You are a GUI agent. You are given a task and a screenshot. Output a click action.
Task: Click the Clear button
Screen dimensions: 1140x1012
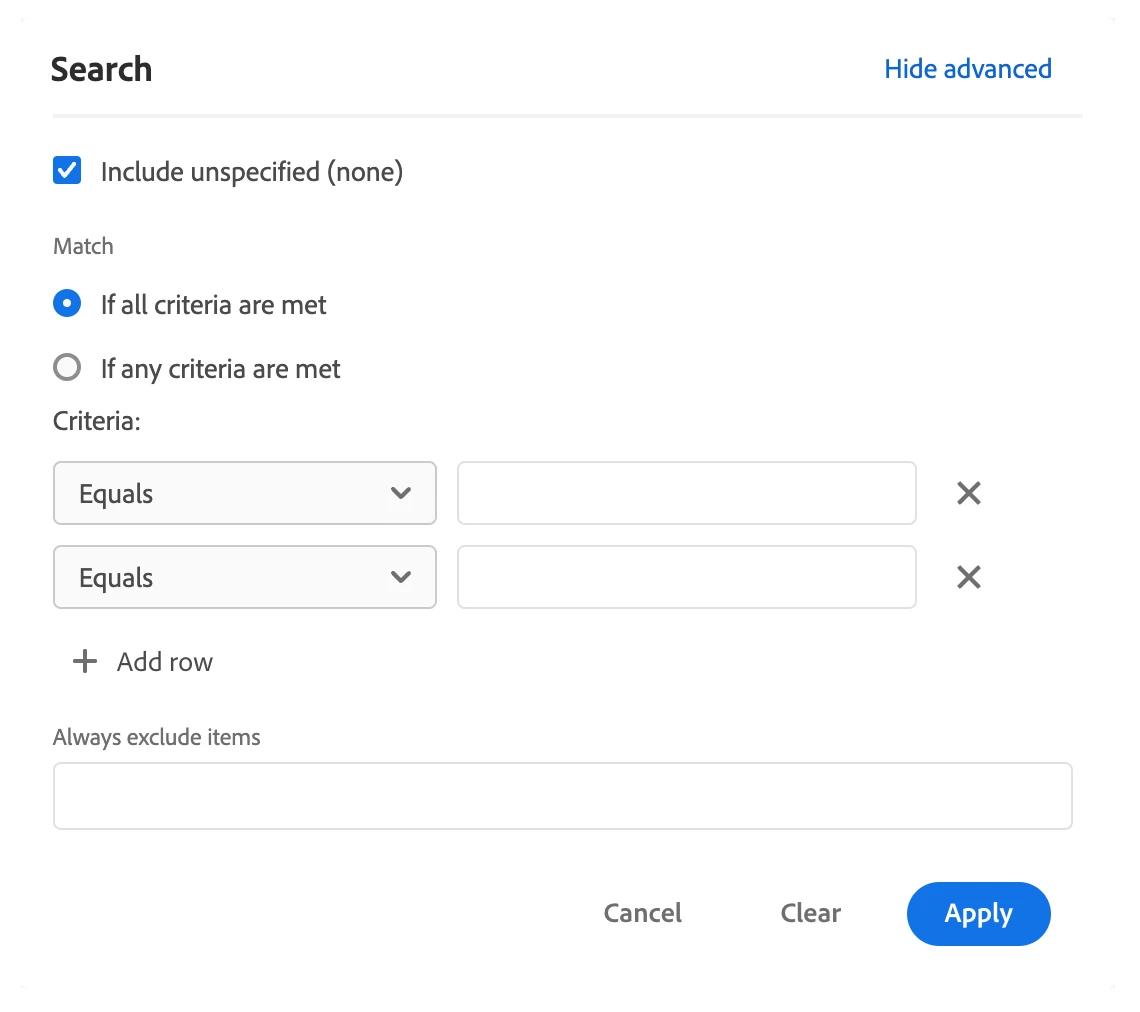(x=810, y=913)
